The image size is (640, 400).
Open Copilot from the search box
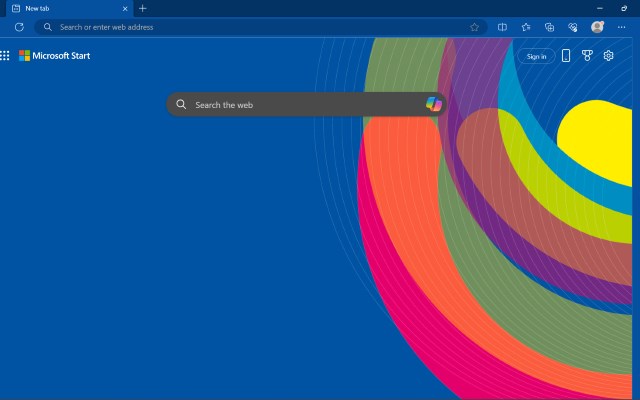(x=433, y=104)
